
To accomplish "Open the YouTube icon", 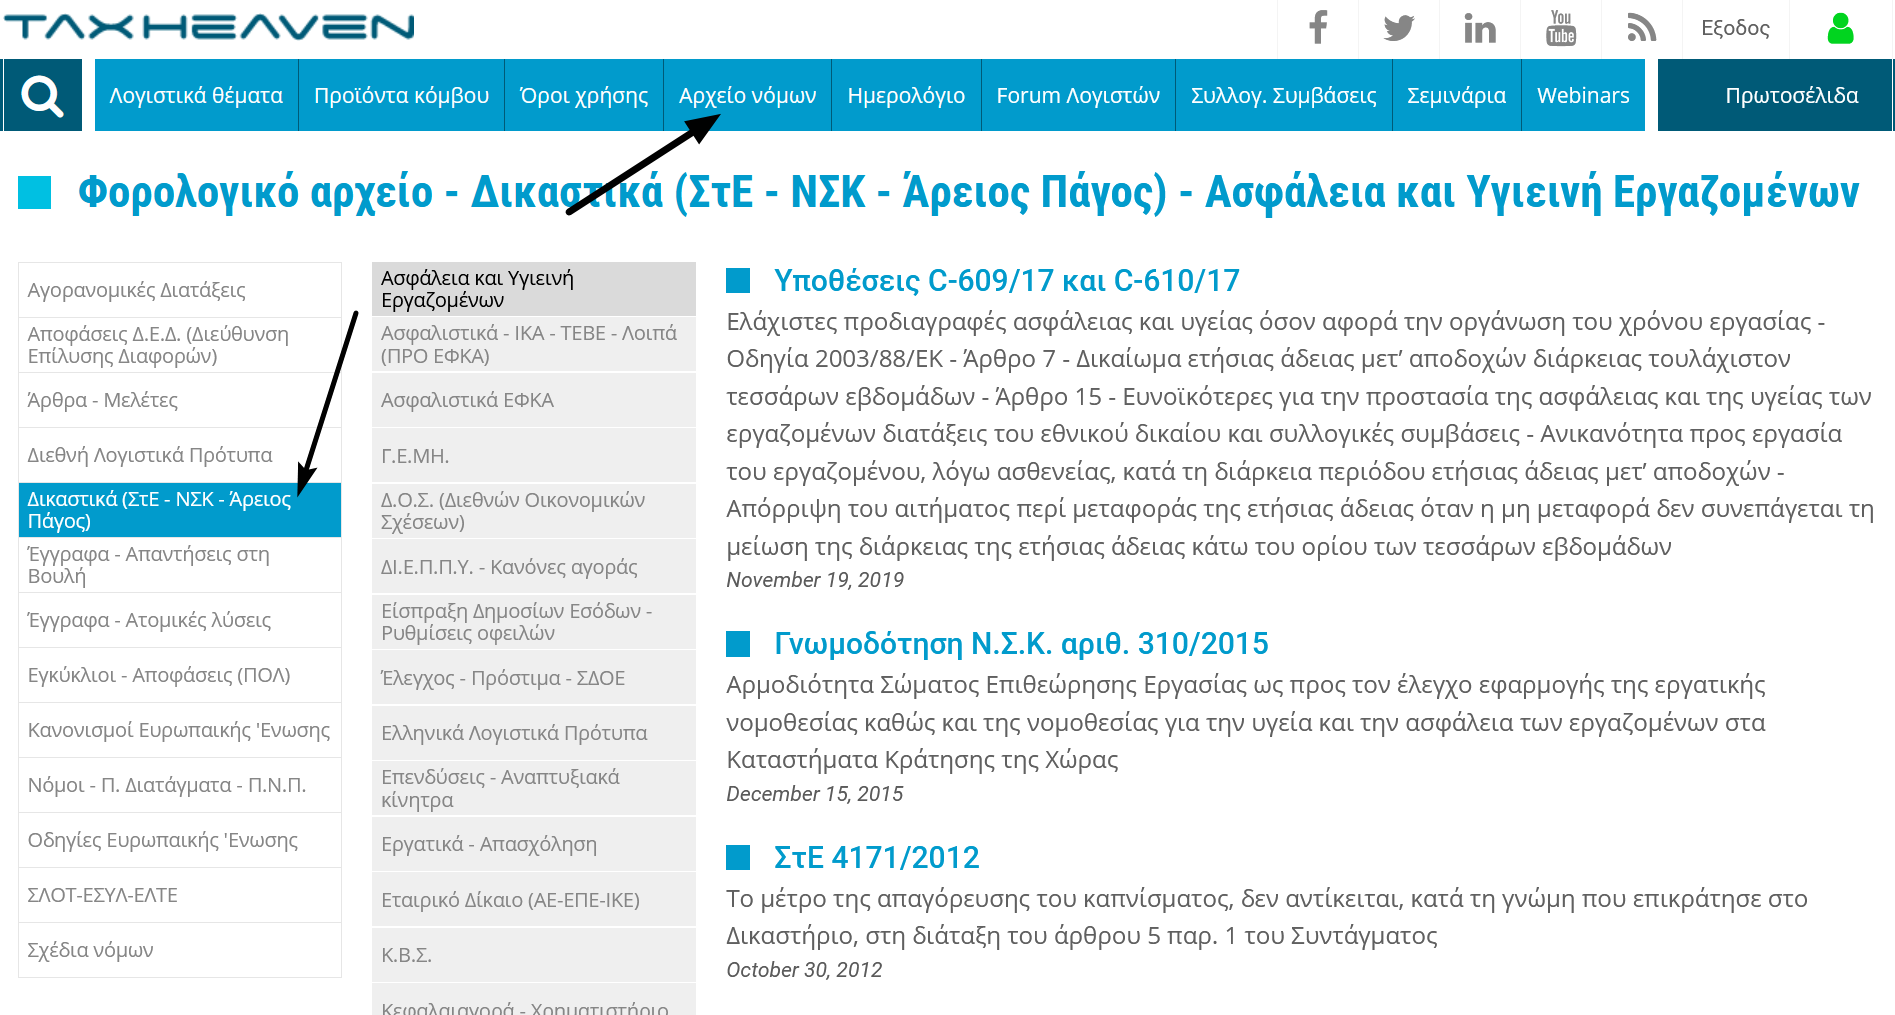I will tap(1560, 28).
